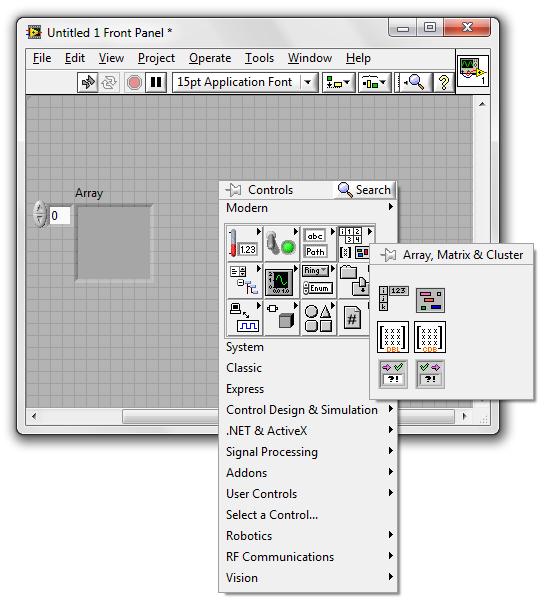
Task: Open Boolean controls palette
Action: tap(282, 243)
